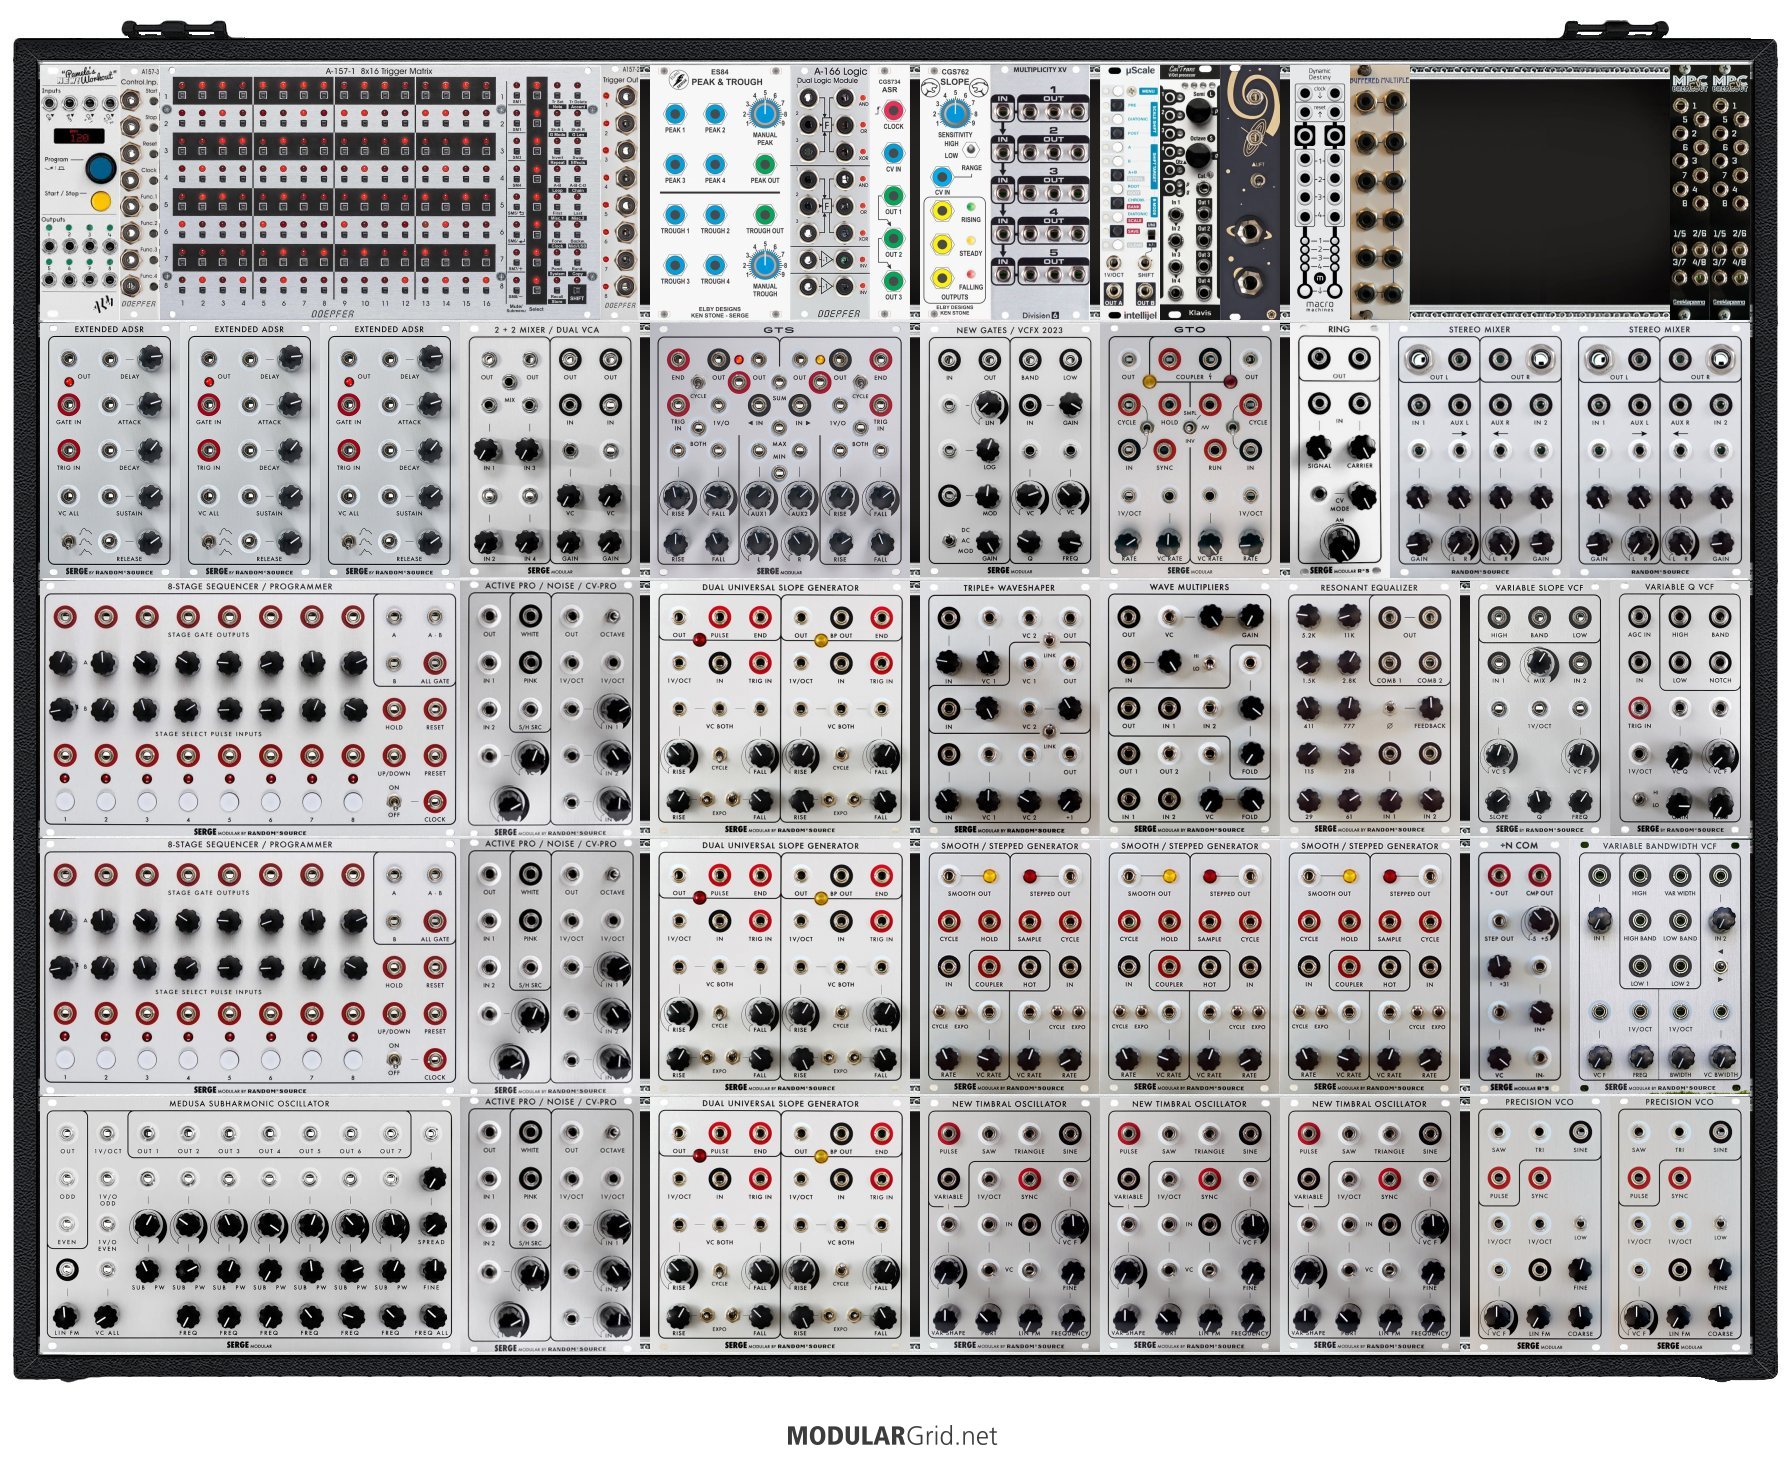Flip the ON/OFF switch on the upper 8-Stage Sequencer

pyautogui.click(x=394, y=802)
